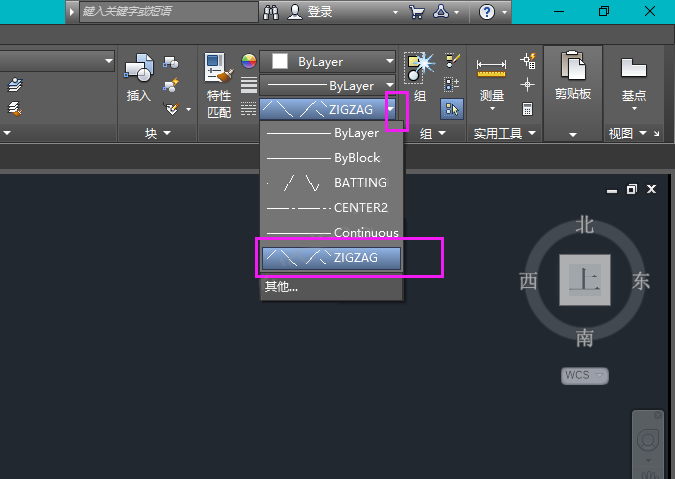Screen dimensions: 675x479
Task: Click South (南) on the ViewCube compass
Action: coord(585,338)
